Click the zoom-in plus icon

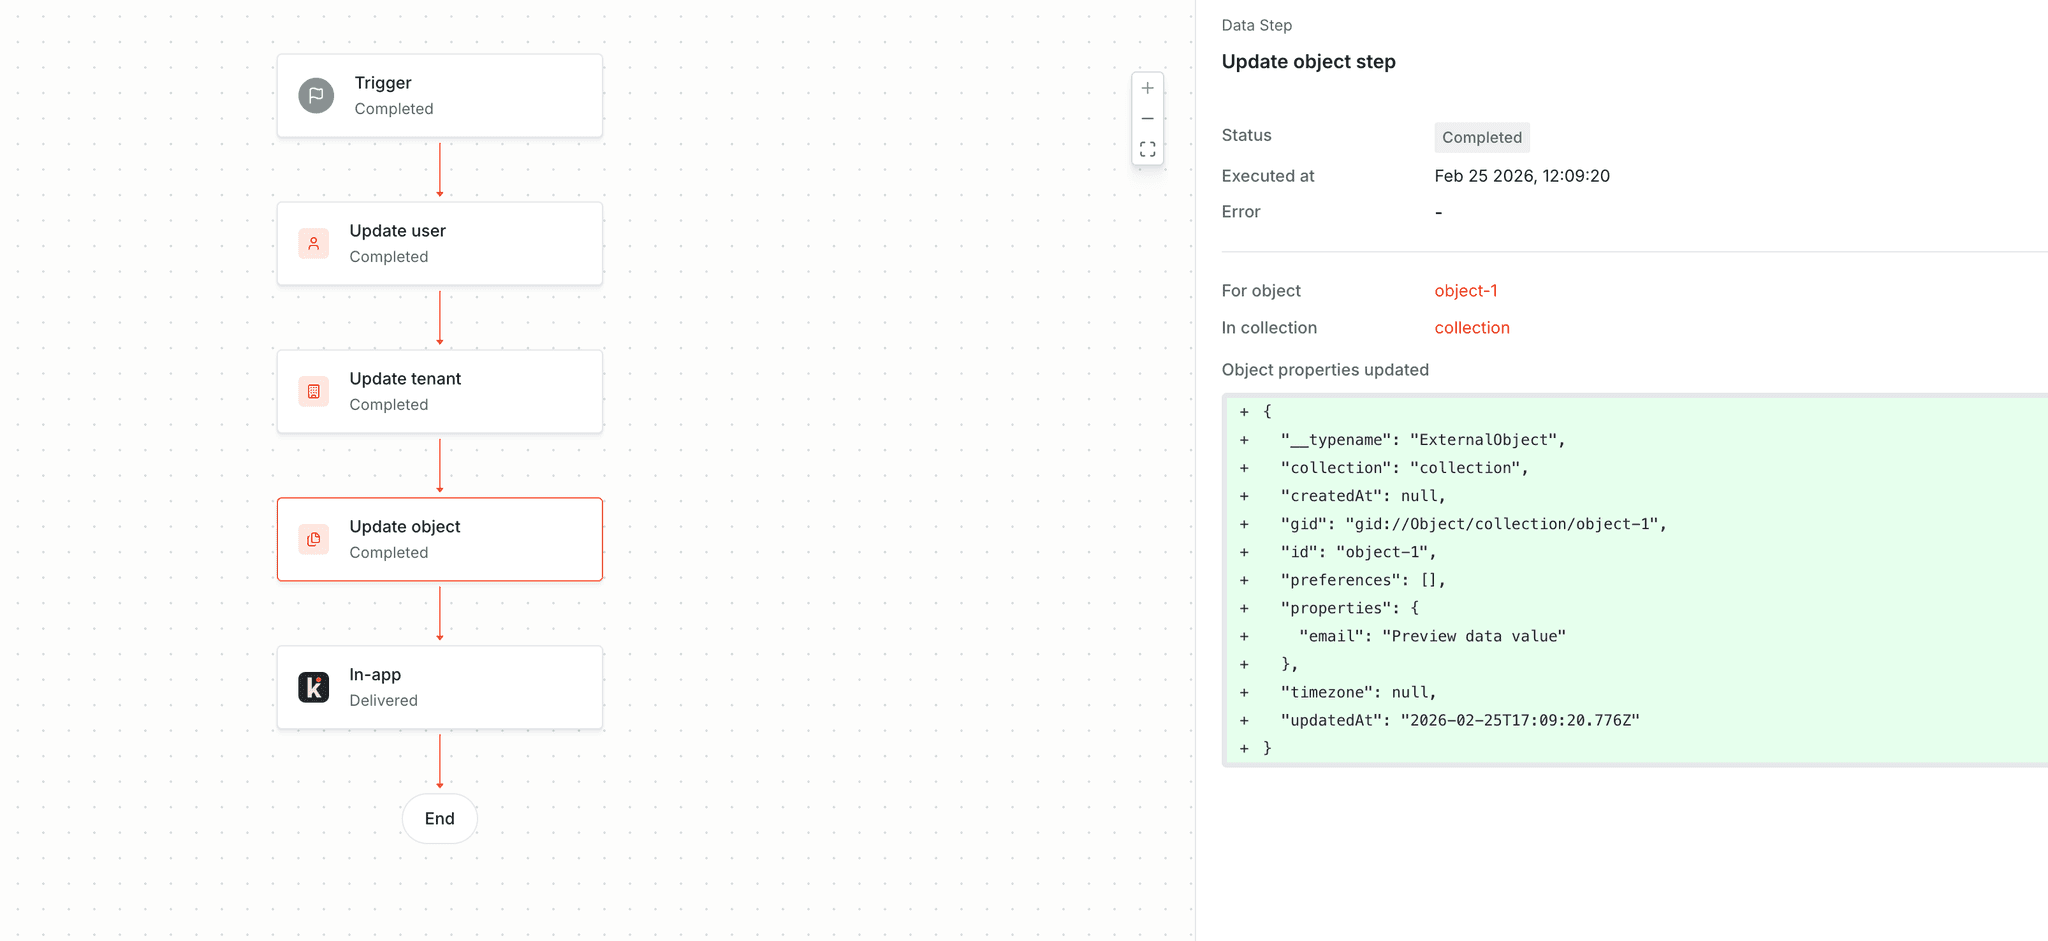[1147, 87]
